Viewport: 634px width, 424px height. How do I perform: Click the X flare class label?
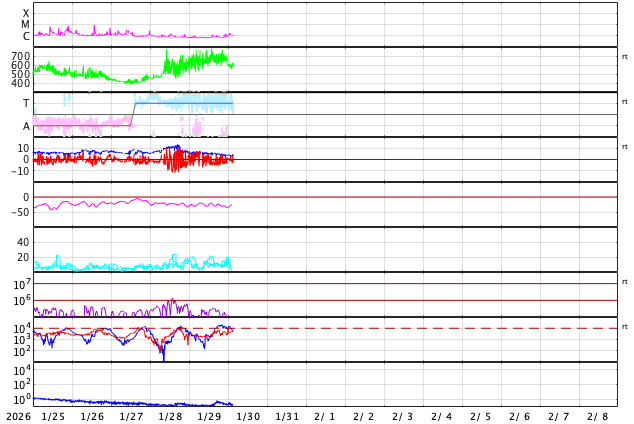click(26, 14)
